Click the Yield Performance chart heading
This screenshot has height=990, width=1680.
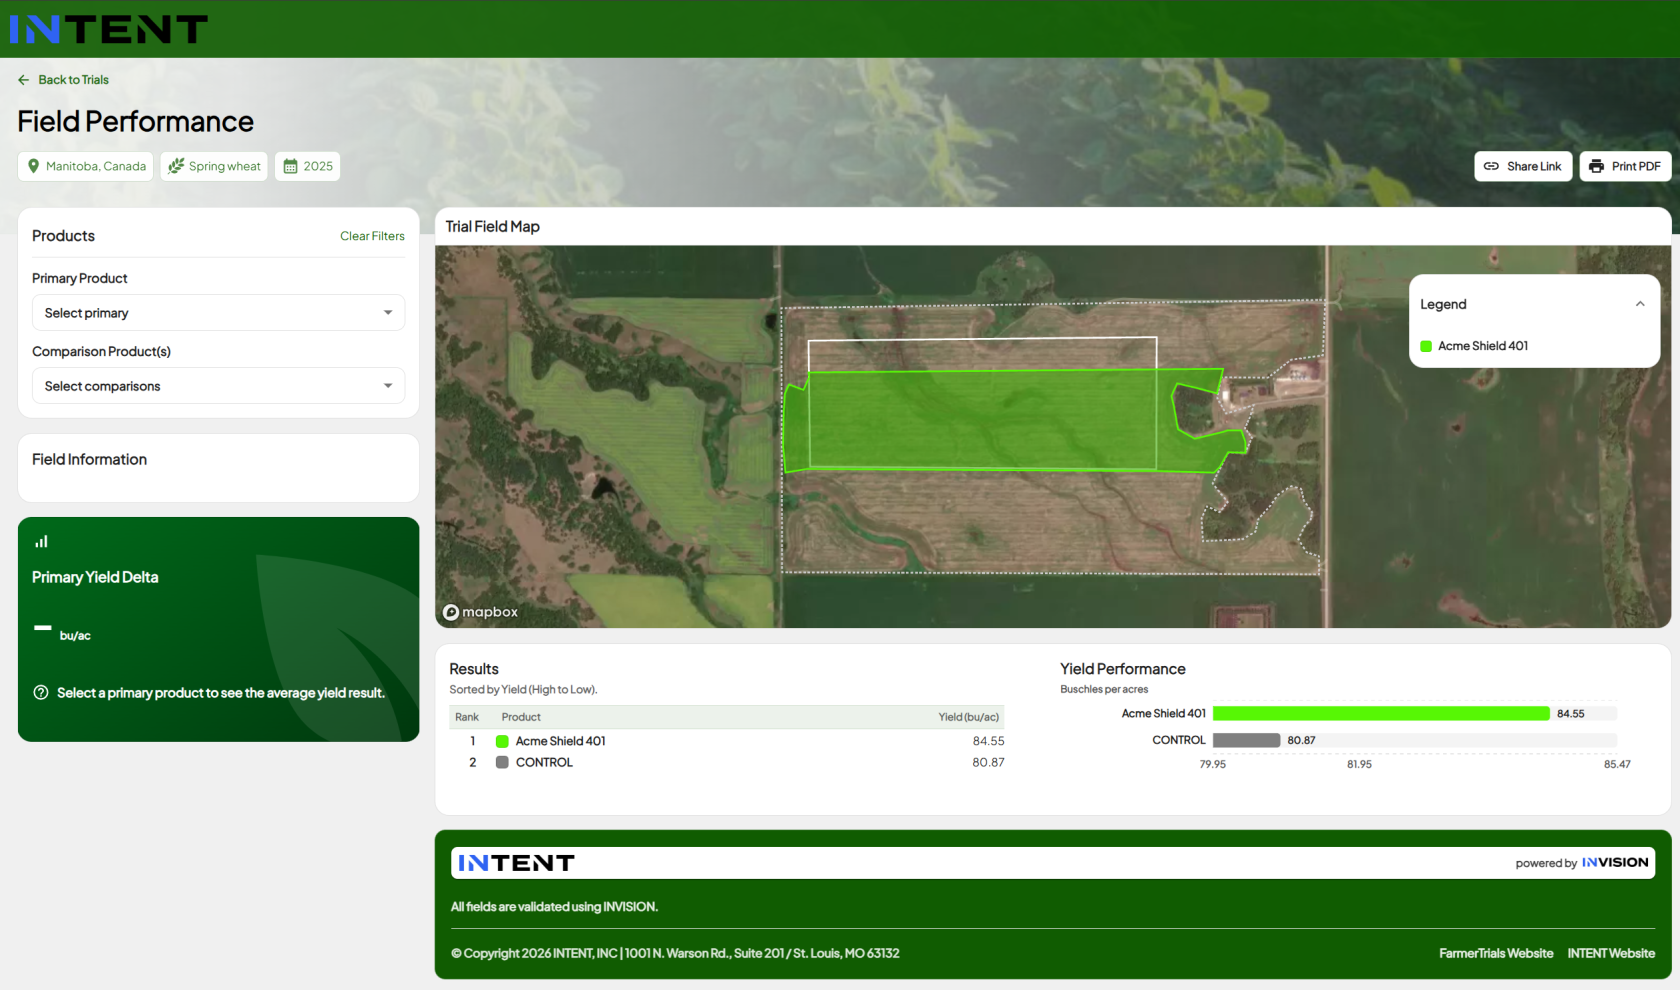click(x=1123, y=669)
